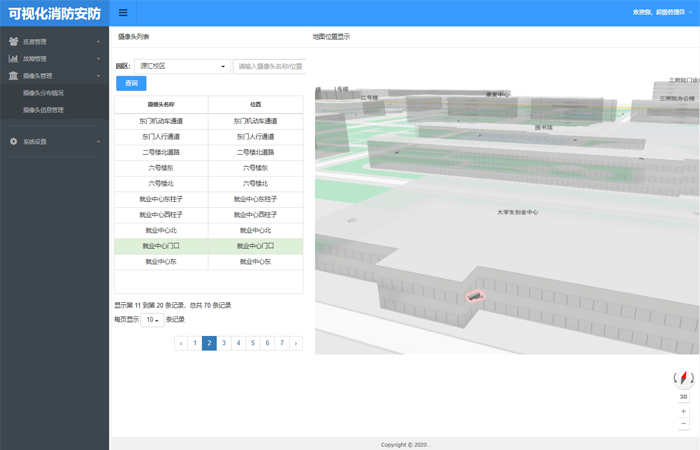Click the camera name search input field

268,67
